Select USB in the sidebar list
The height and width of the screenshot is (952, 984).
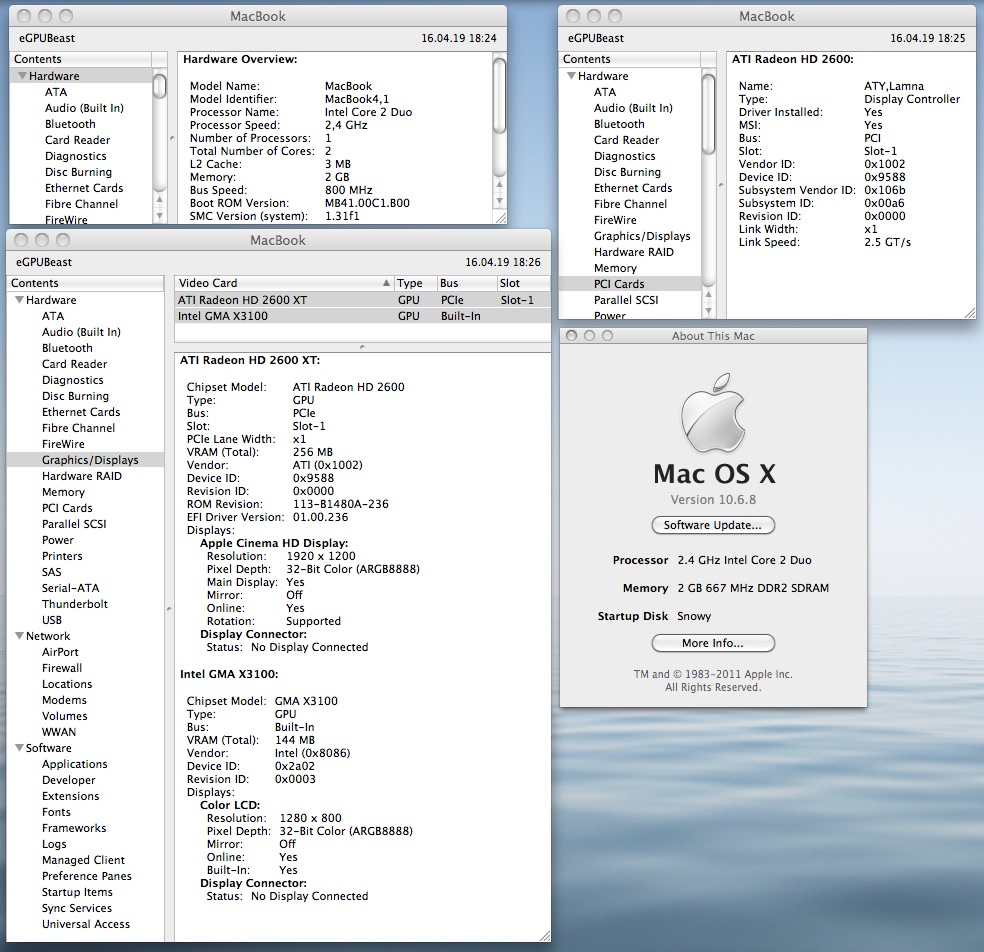pos(52,620)
